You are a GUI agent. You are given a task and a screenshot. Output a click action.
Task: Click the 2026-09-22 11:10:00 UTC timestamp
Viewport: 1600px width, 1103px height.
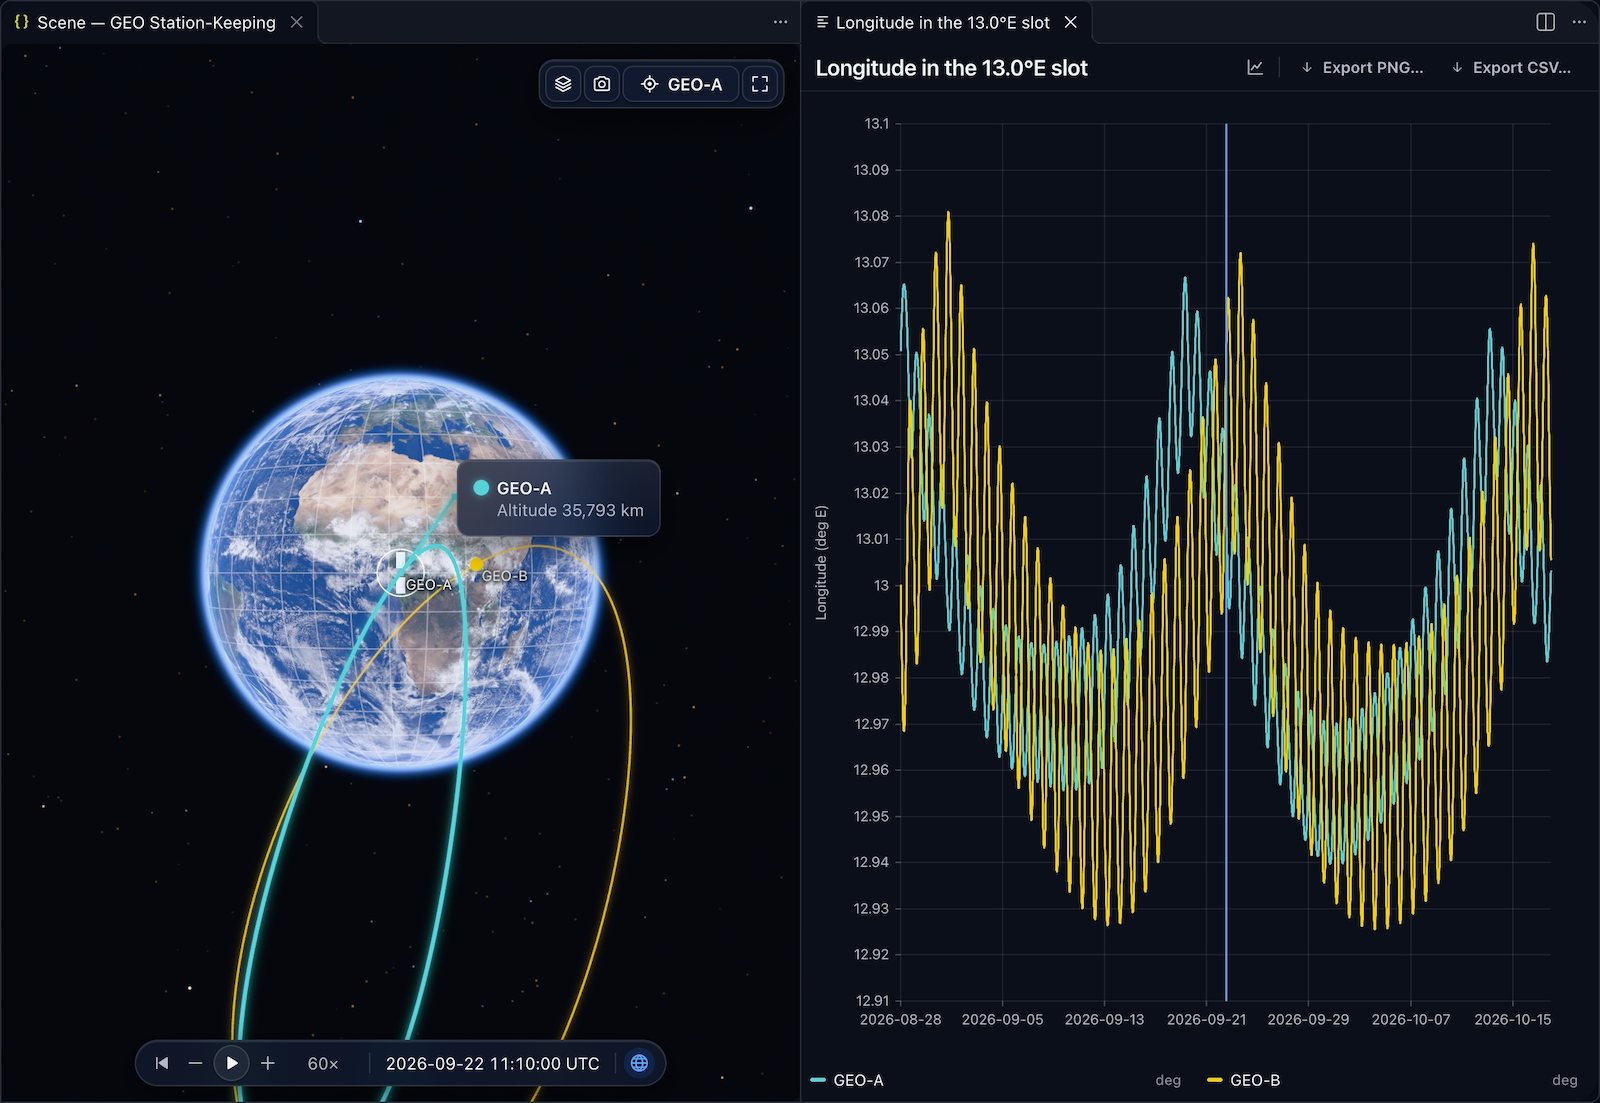click(x=493, y=1064)
